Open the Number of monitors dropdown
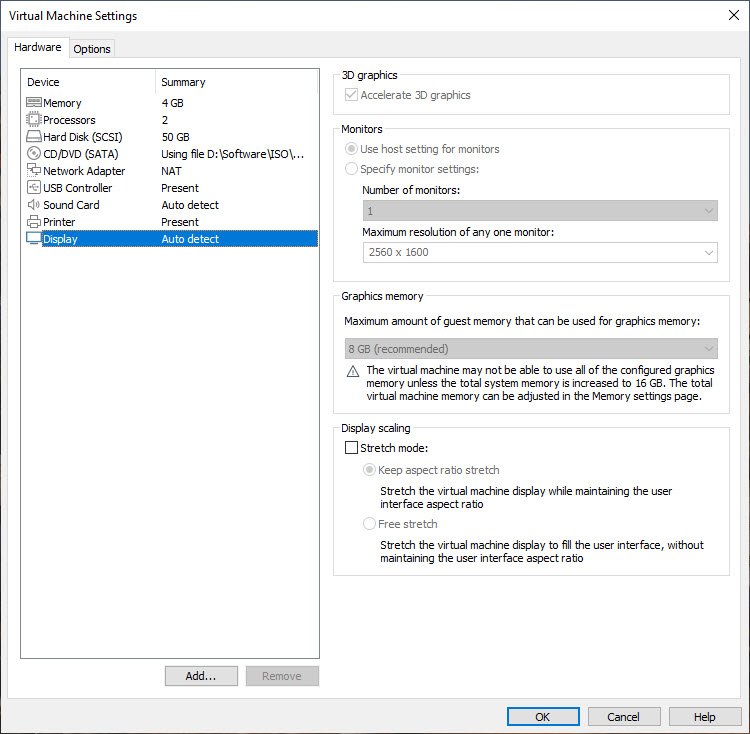 [x=540, y=211]
